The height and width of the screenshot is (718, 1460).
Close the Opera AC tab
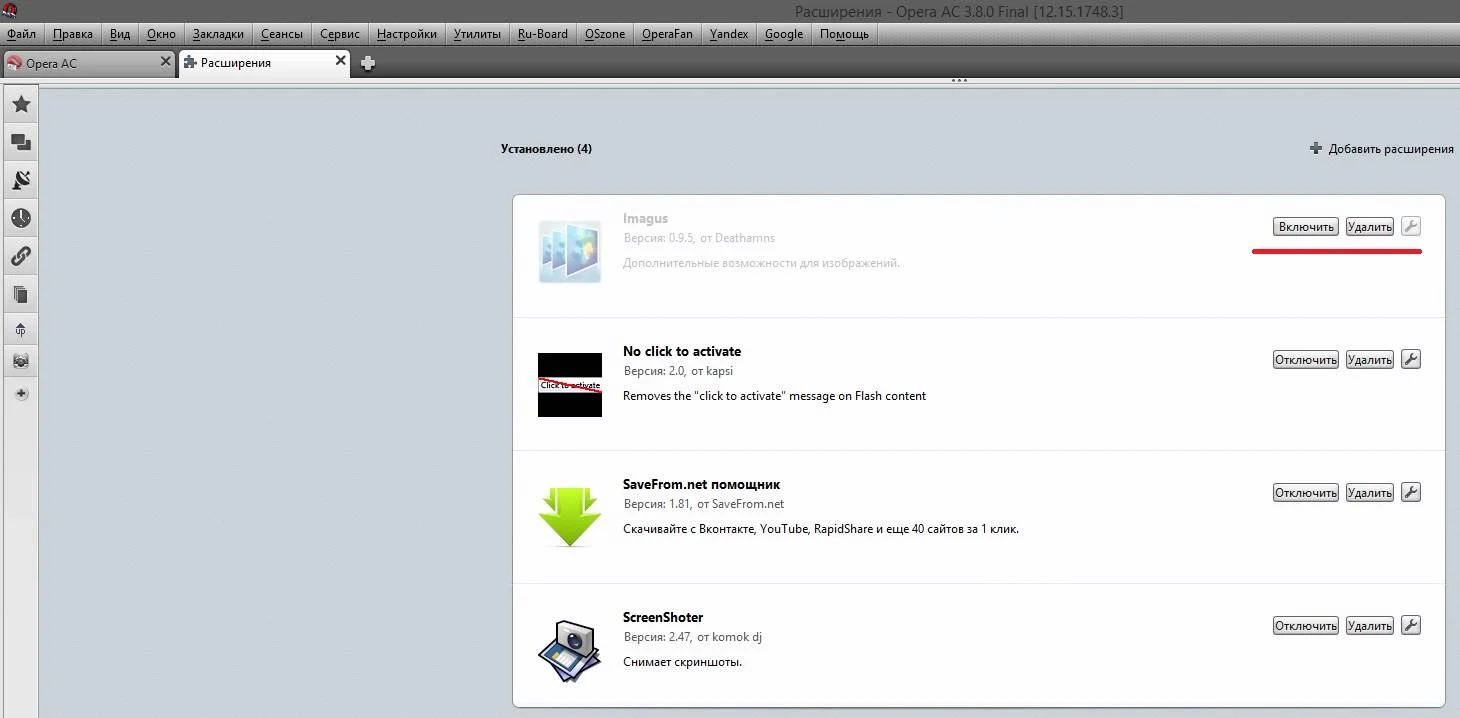[166, 61]
